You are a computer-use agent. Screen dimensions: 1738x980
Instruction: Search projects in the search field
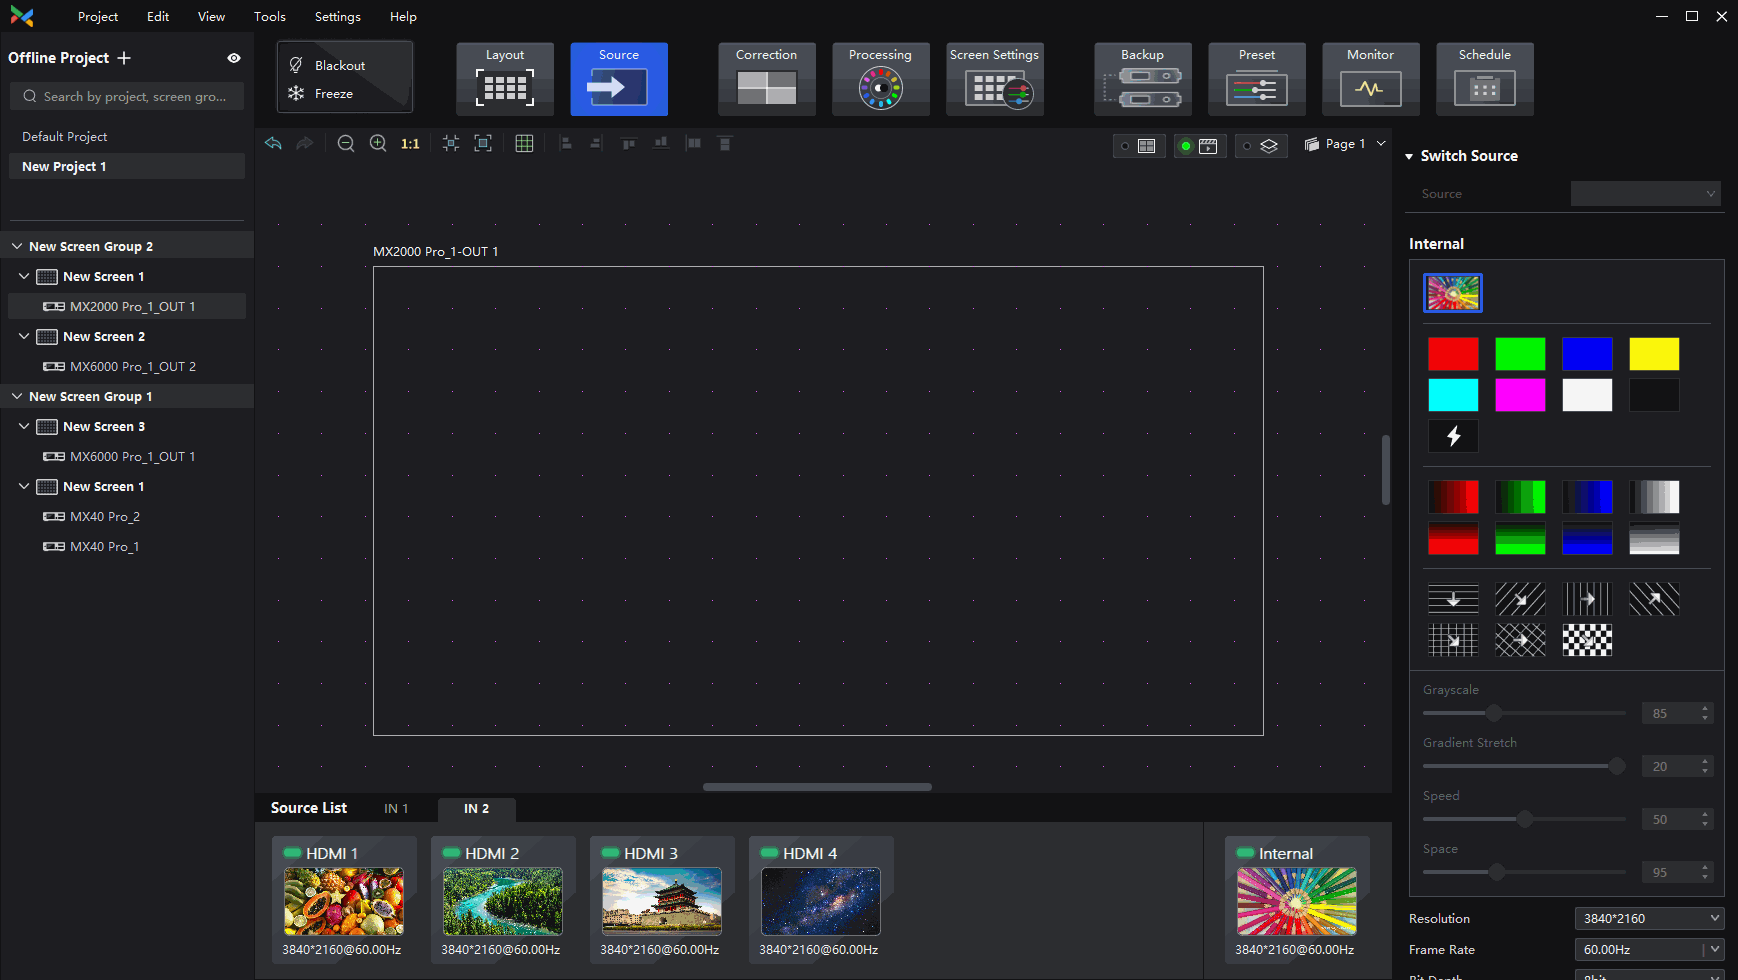tap(127, 96)
